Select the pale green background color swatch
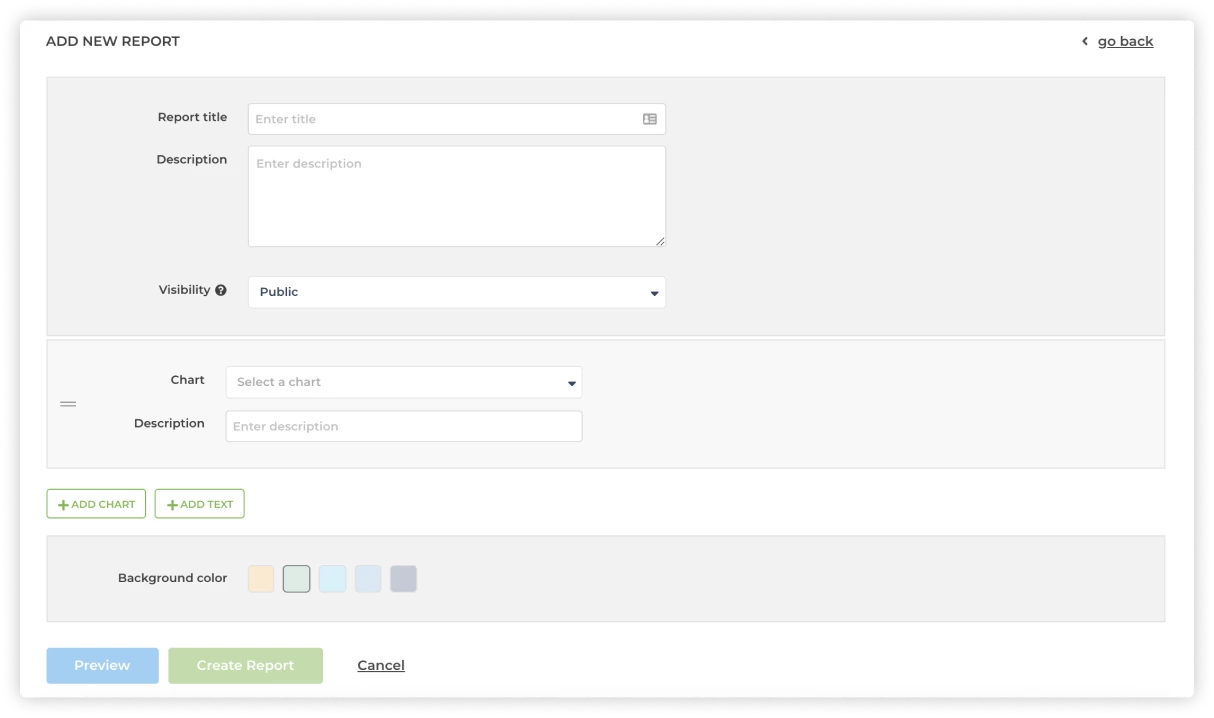The height and width of the screenshot is (718, 1214). point(297,579)
